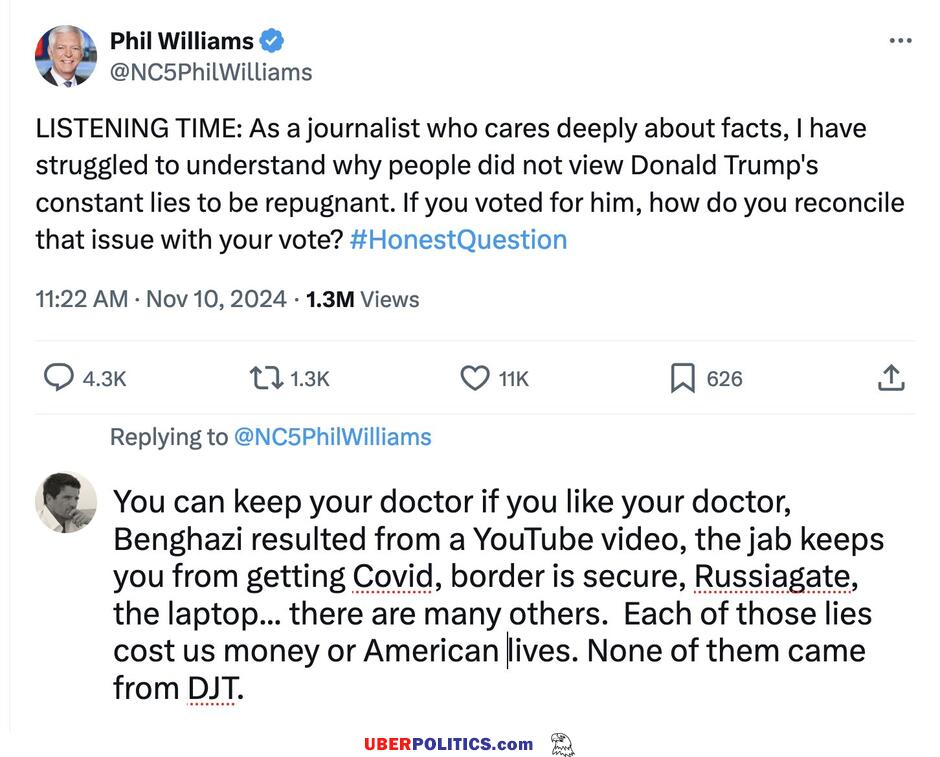Open the three-dot more options menu
Image resolution: width=940 pixels, height=757 pixels.
(900, 41)
